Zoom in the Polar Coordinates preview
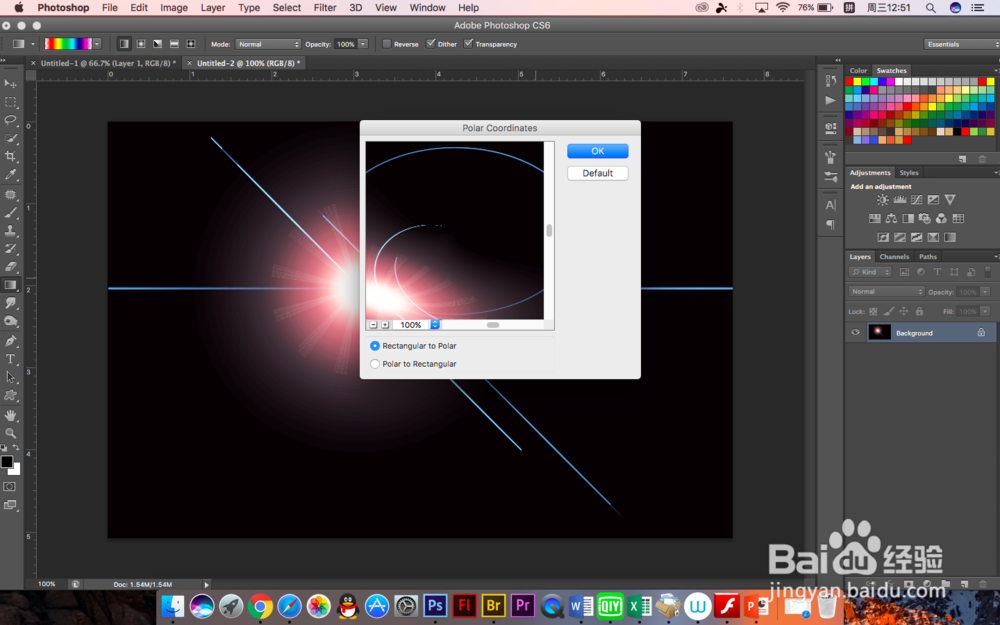The height and width of the screenshot is (625, 1000). pyautogui.click(x=385, y=325)
